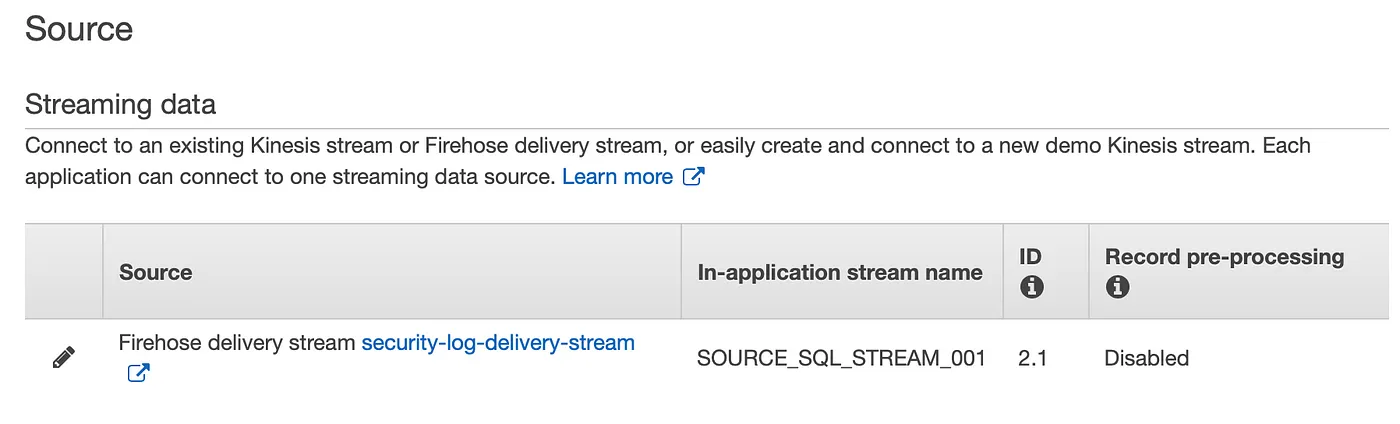Click the Streaming data subheading
The image size is (1400, 424).
120,104
